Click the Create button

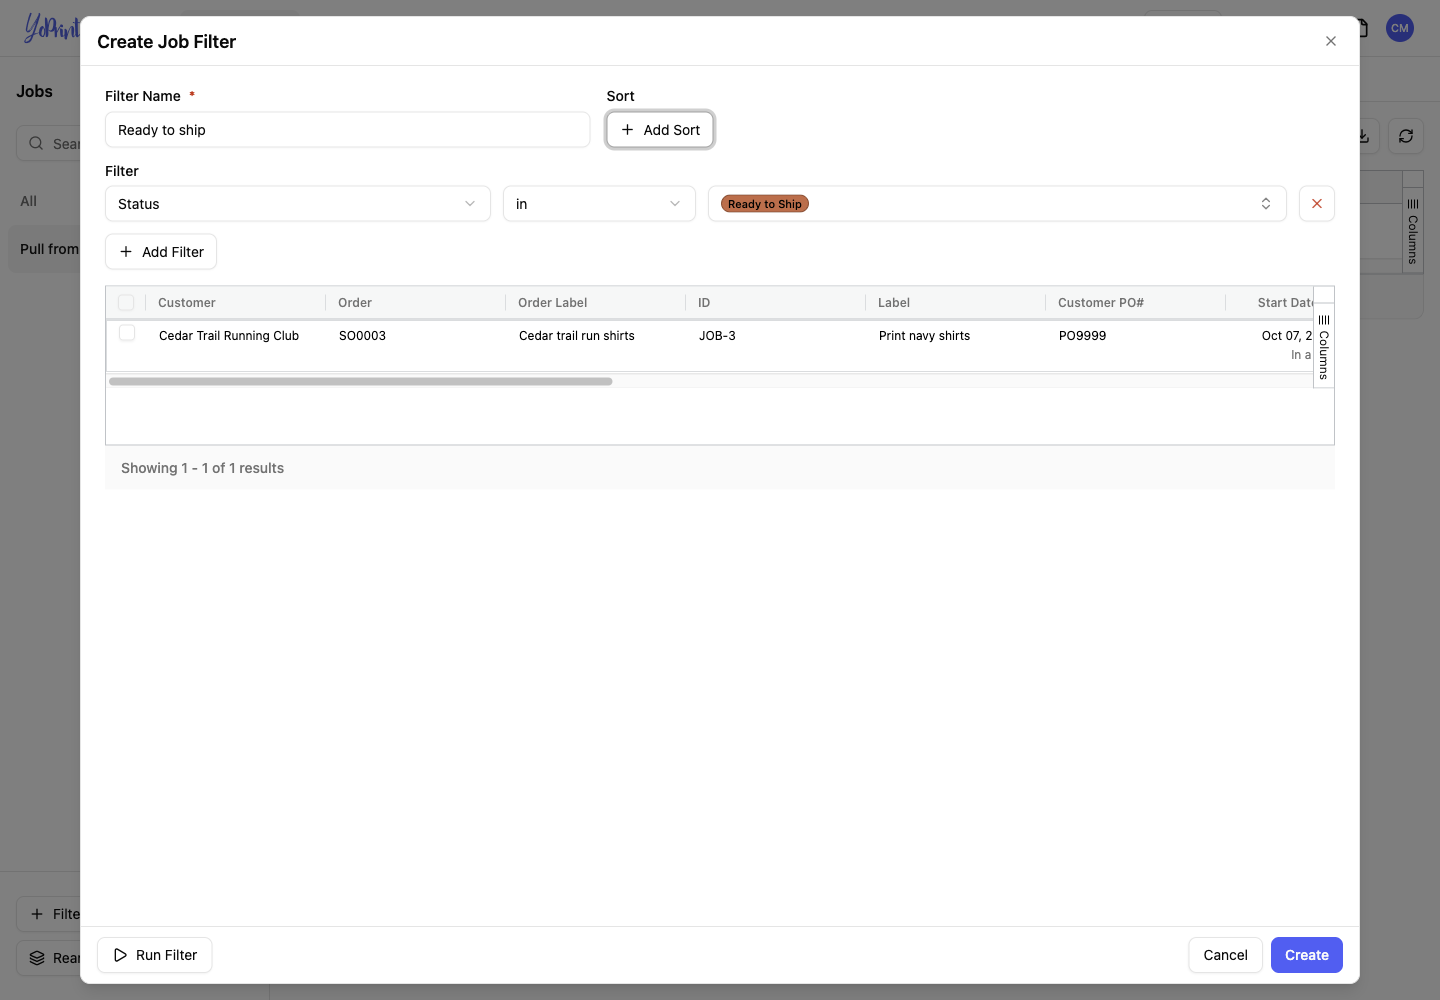(1307, 955)
